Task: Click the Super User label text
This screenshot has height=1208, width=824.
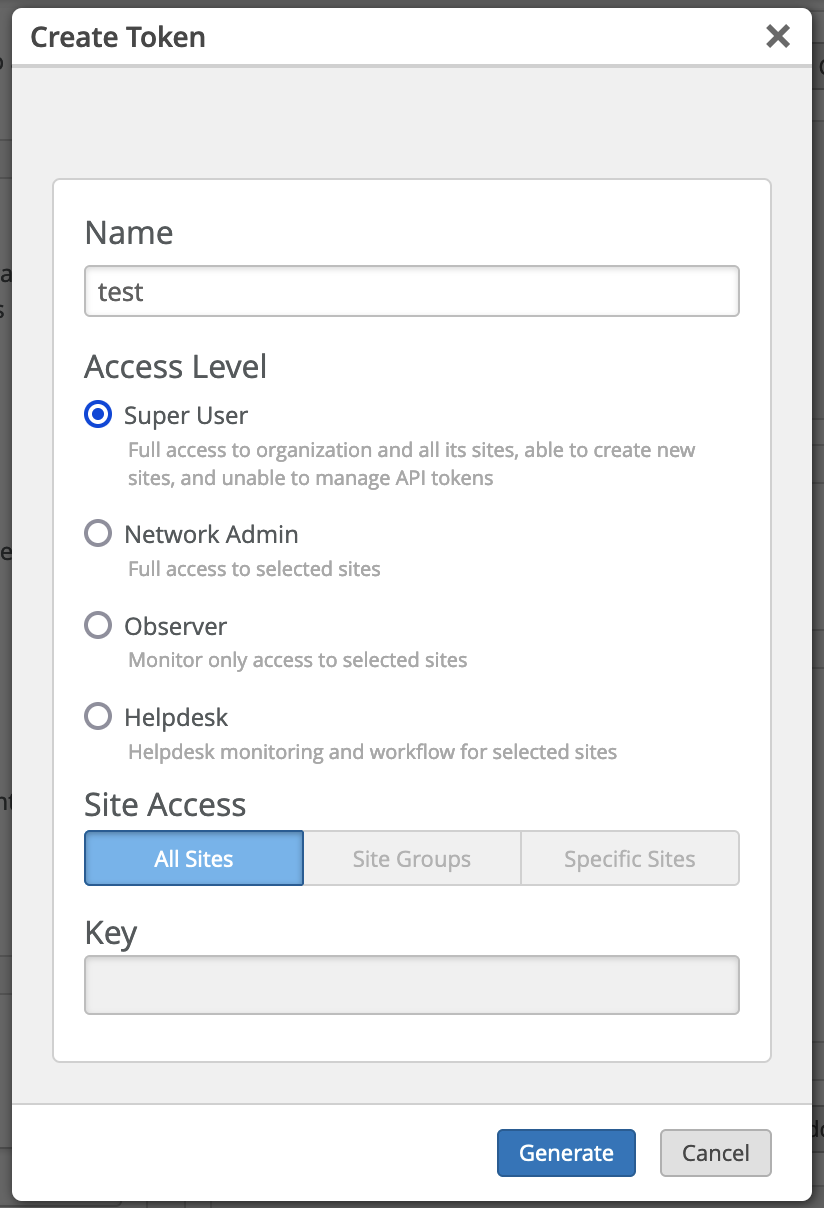Action: [x=186, y=415]
